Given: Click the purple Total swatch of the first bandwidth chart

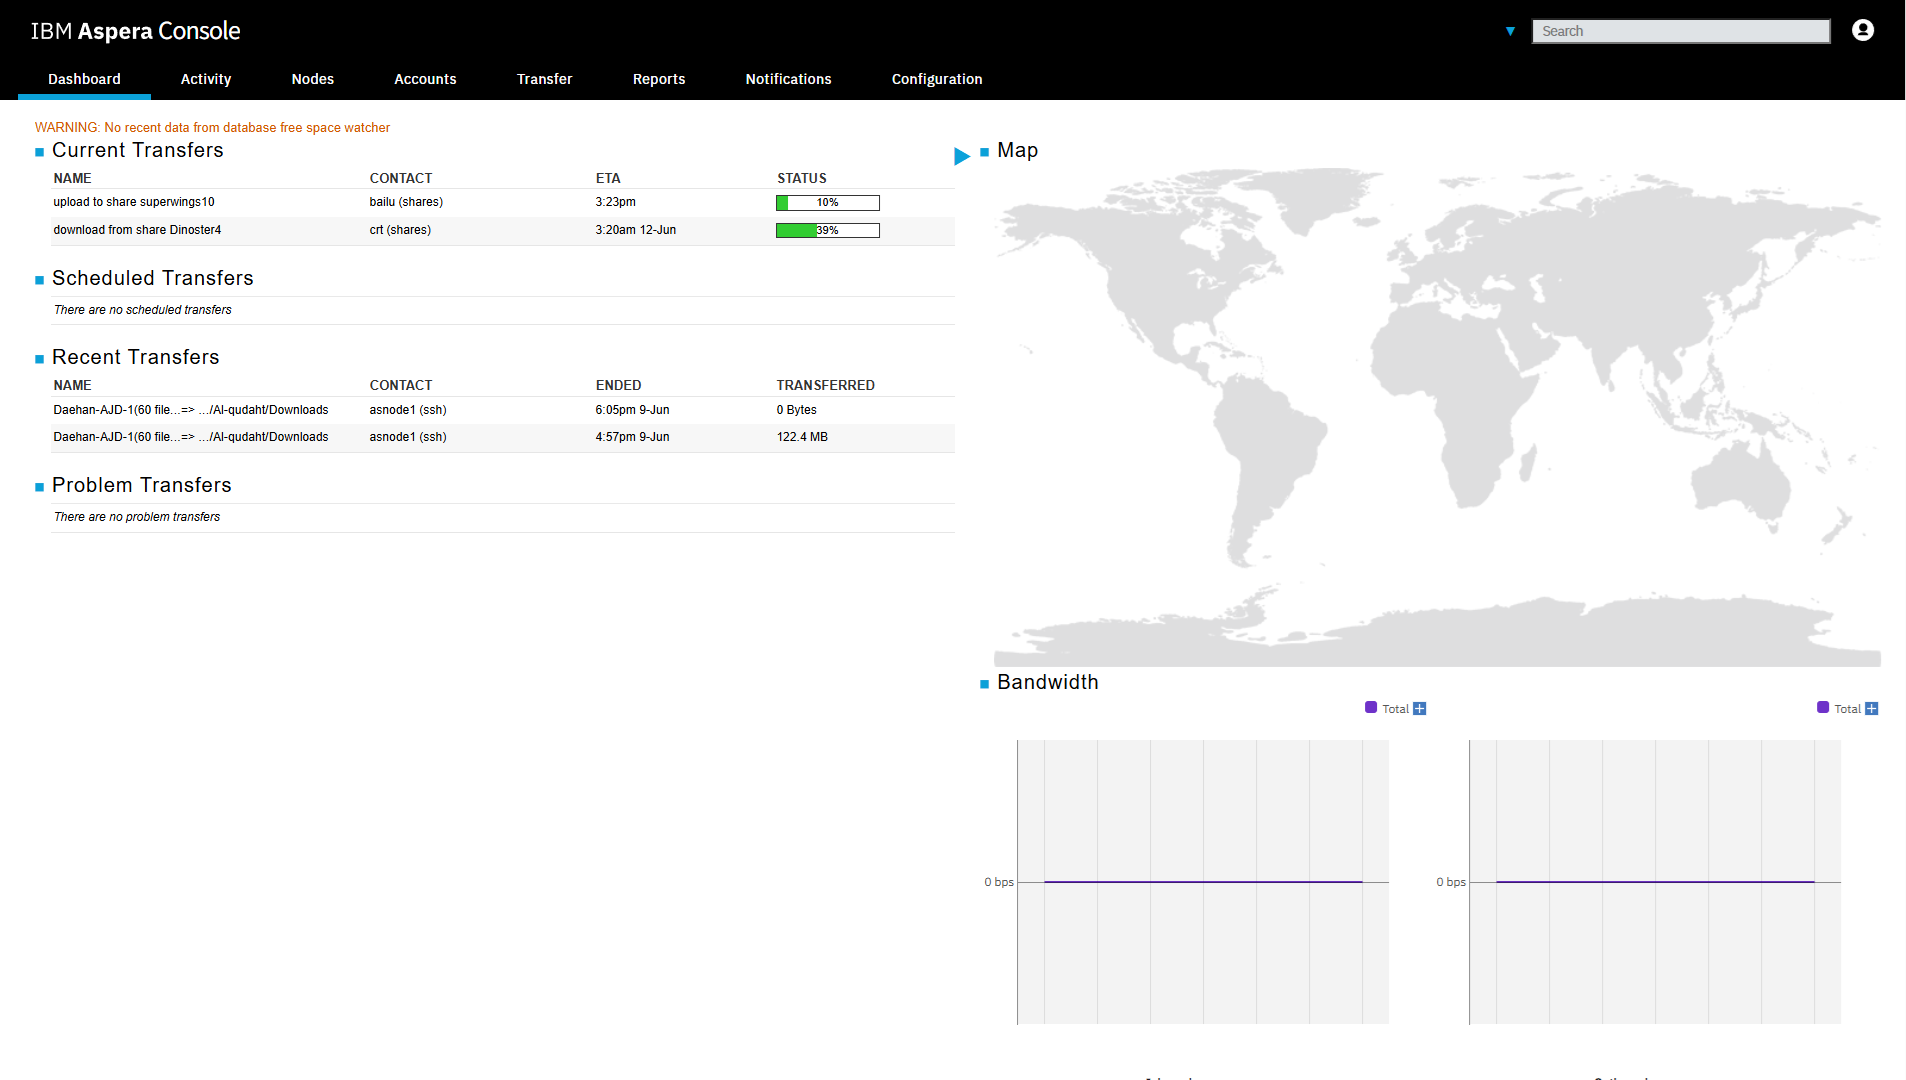Looking at the screenshot, I should click(x=1371, y=708).
